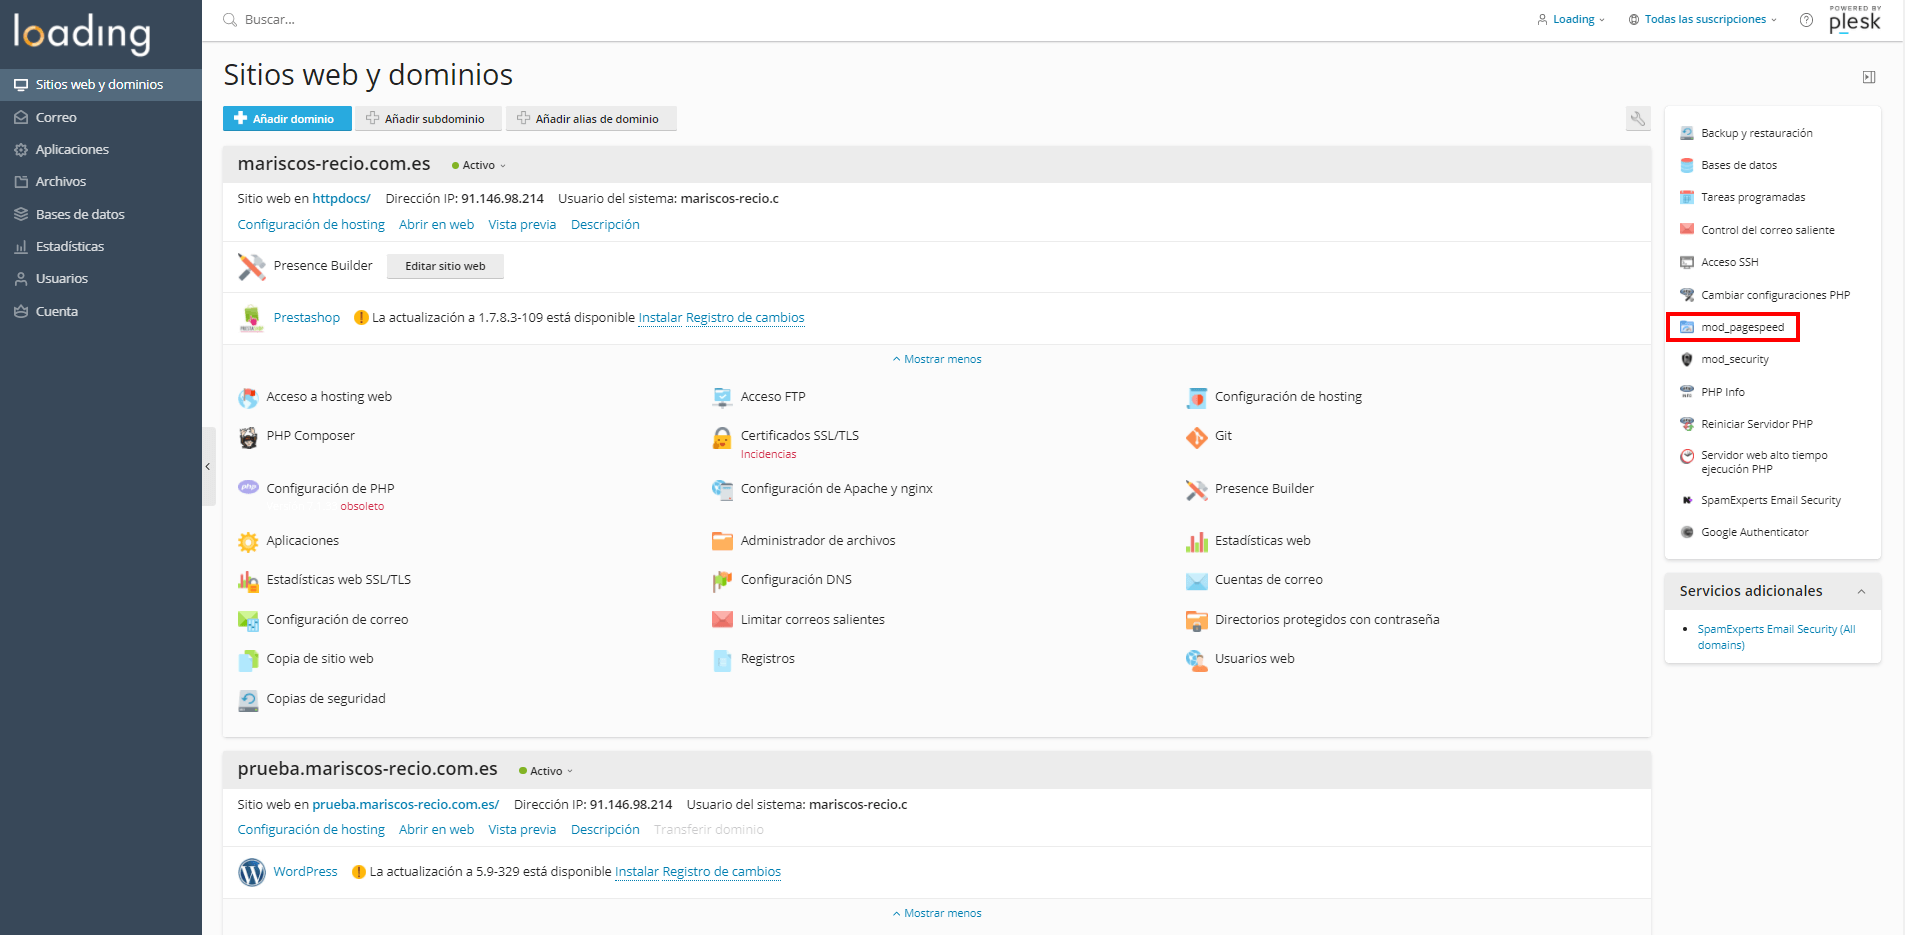Viewport: 1905px width, 935px height.
Task: Open the help question mark icon
Action: pyautogui.click(x=1806, y=20)
